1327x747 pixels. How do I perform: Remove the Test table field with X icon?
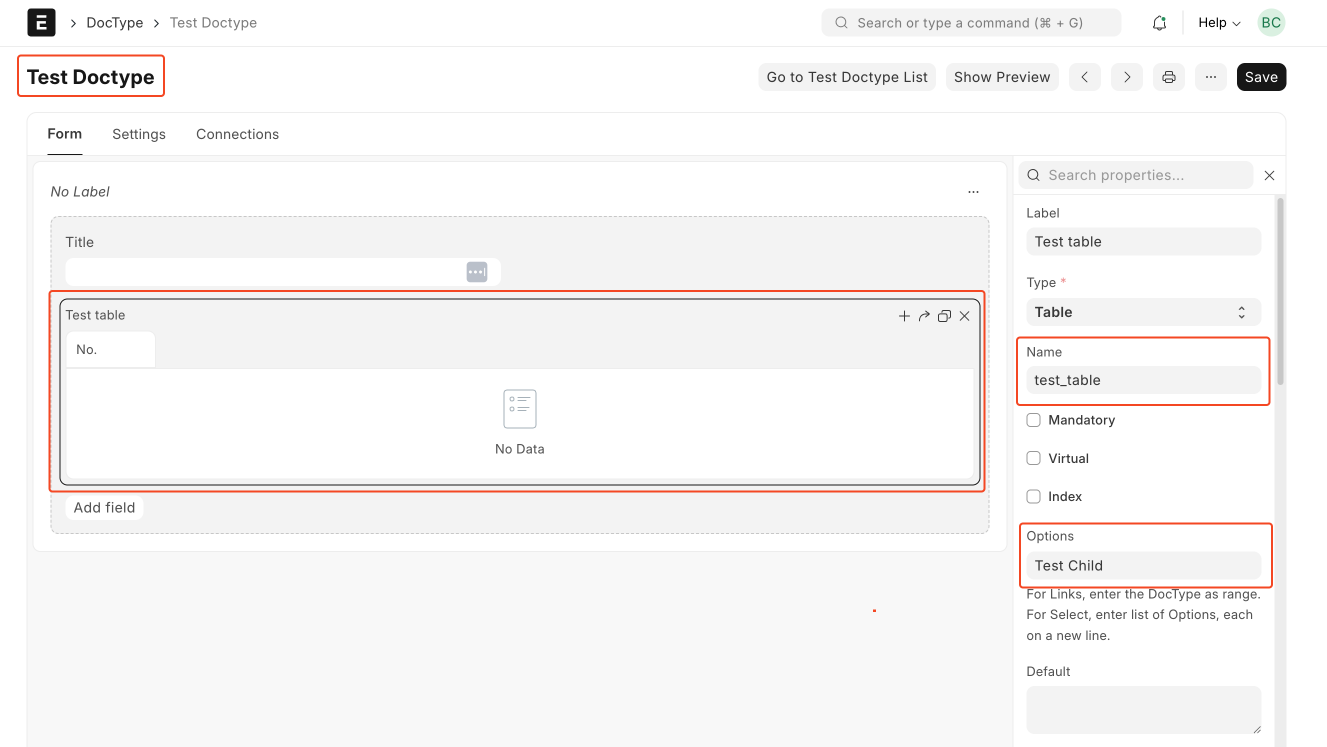965,316
